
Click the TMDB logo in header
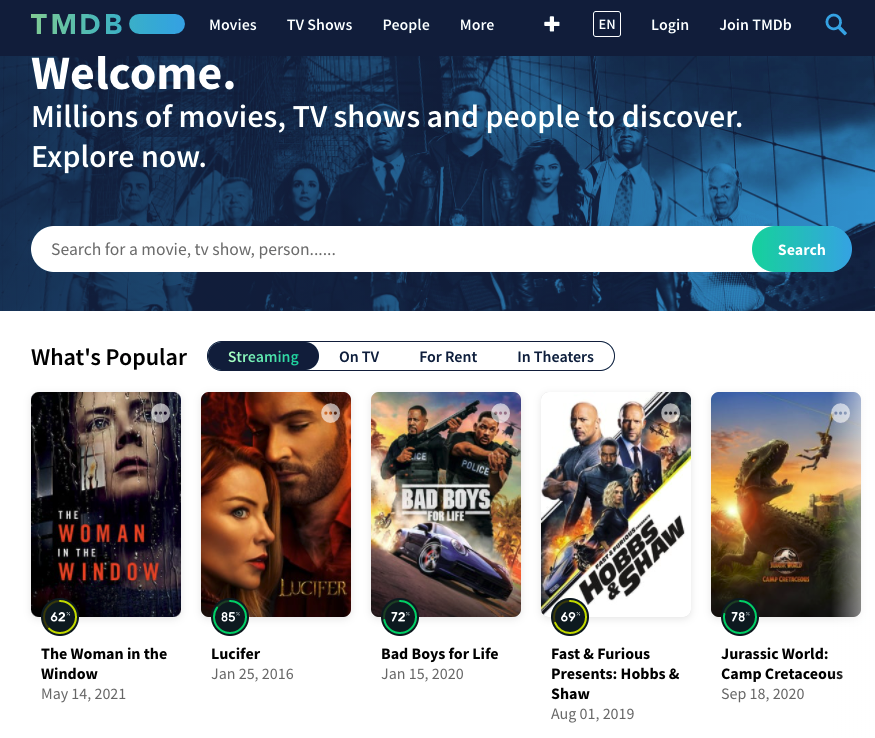pos(107,24)
